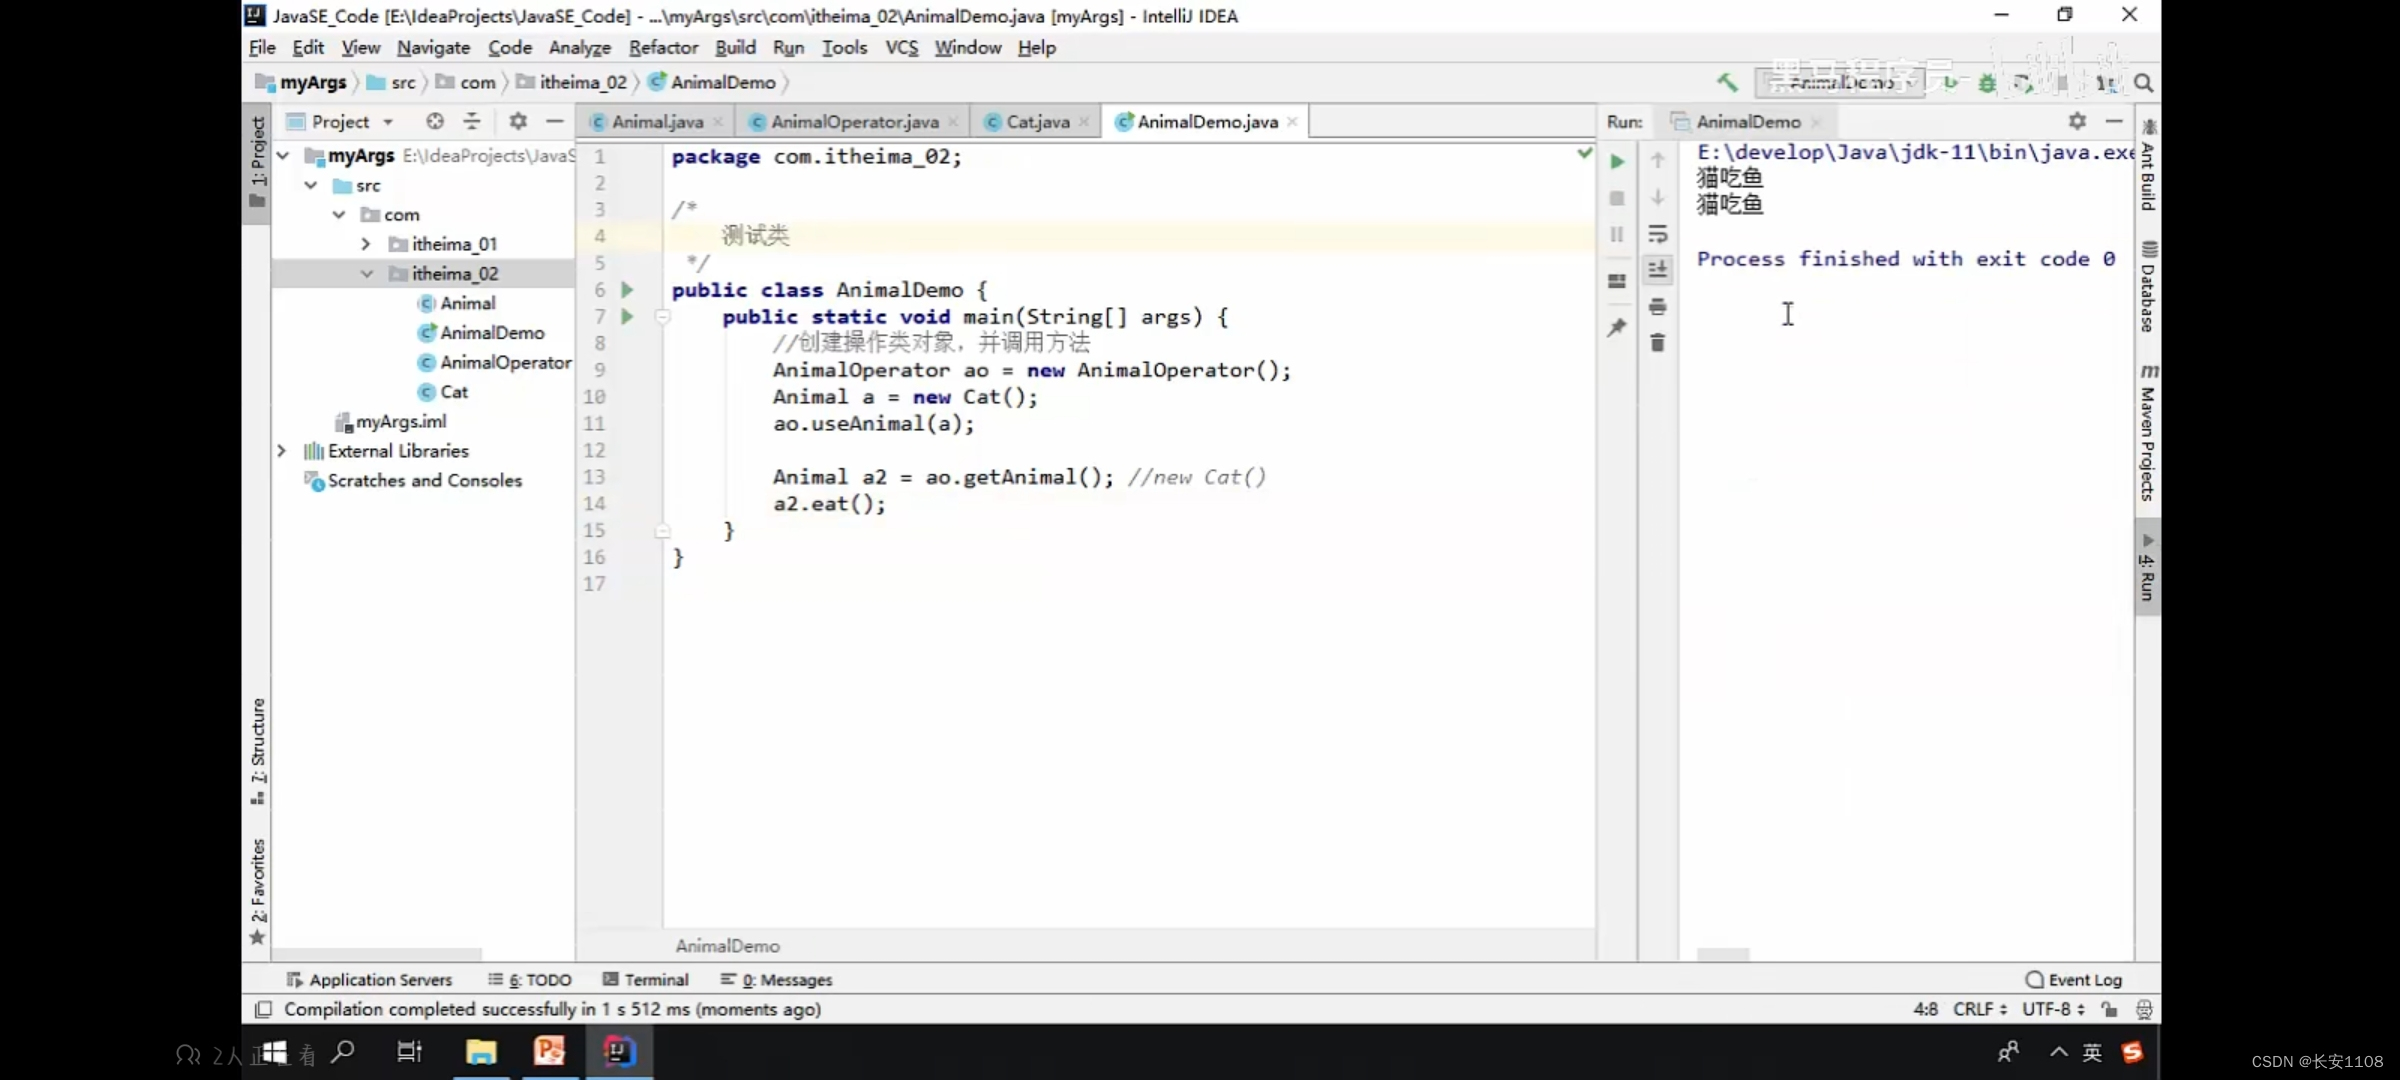This screenshot has width=2400, height=1080.
Task: Rerun AnimalDemo with green play icon
Action: click(1617, 161)
